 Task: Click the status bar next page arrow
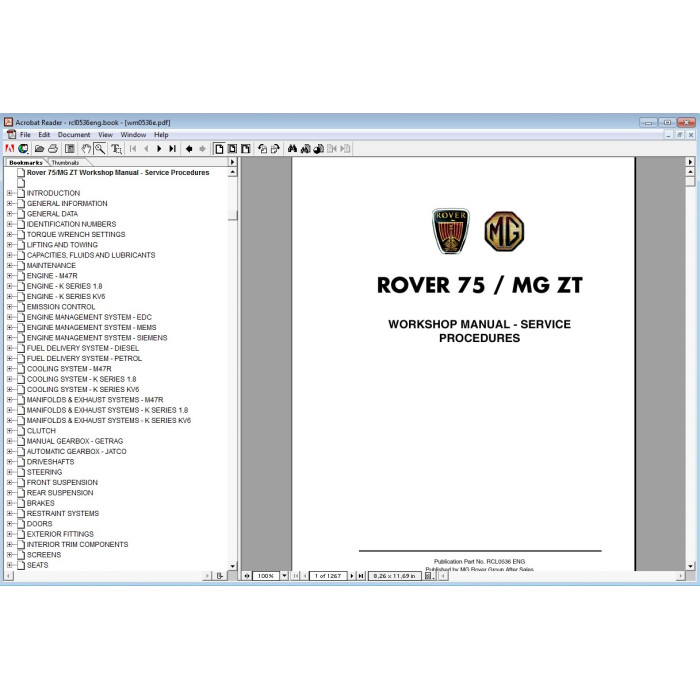[x=352, y=576]
